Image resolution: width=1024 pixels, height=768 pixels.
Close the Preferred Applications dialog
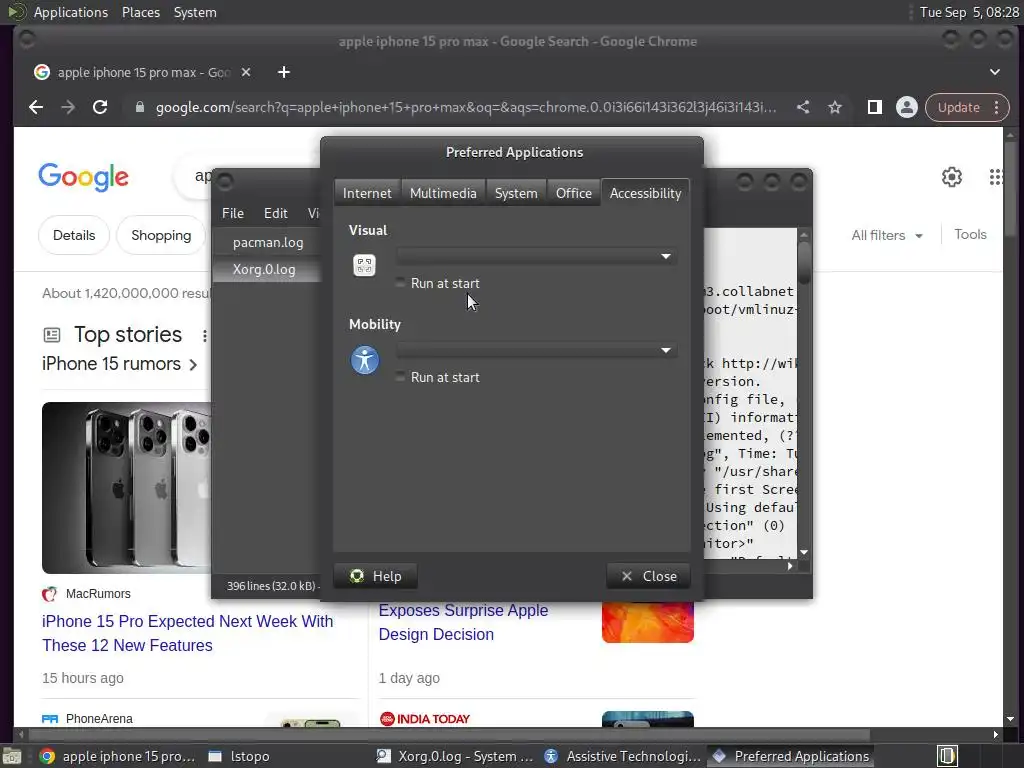coord(648,576)
